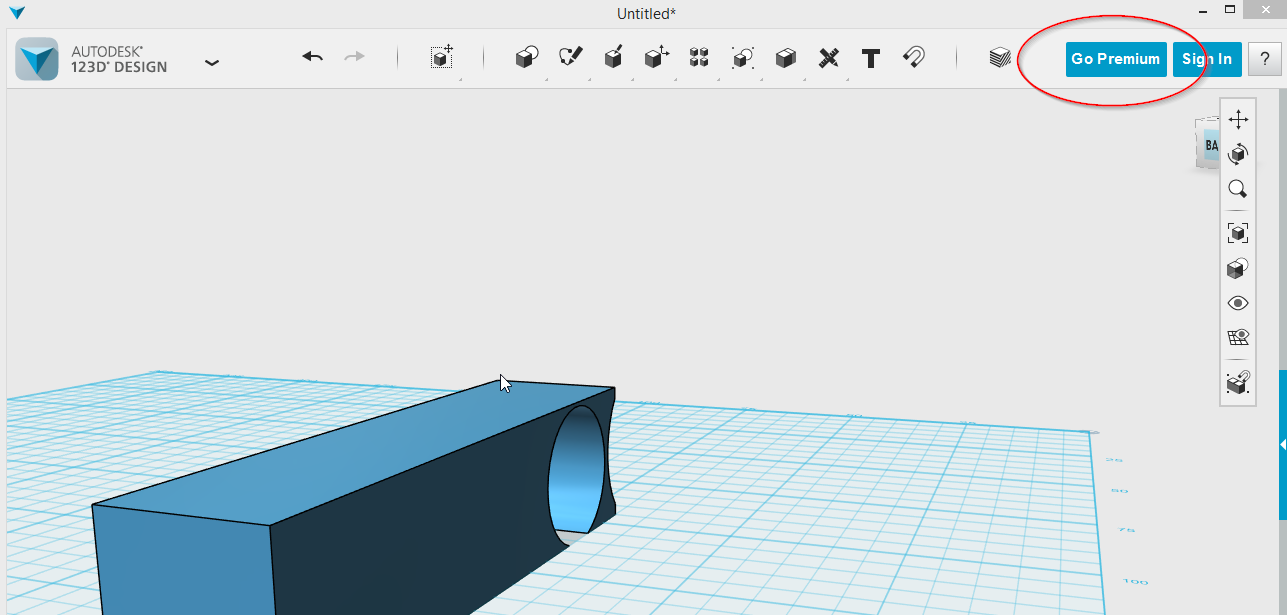
Task: Open the Combine tools menu
Action: pyautogui.click(x=785, y=58)
